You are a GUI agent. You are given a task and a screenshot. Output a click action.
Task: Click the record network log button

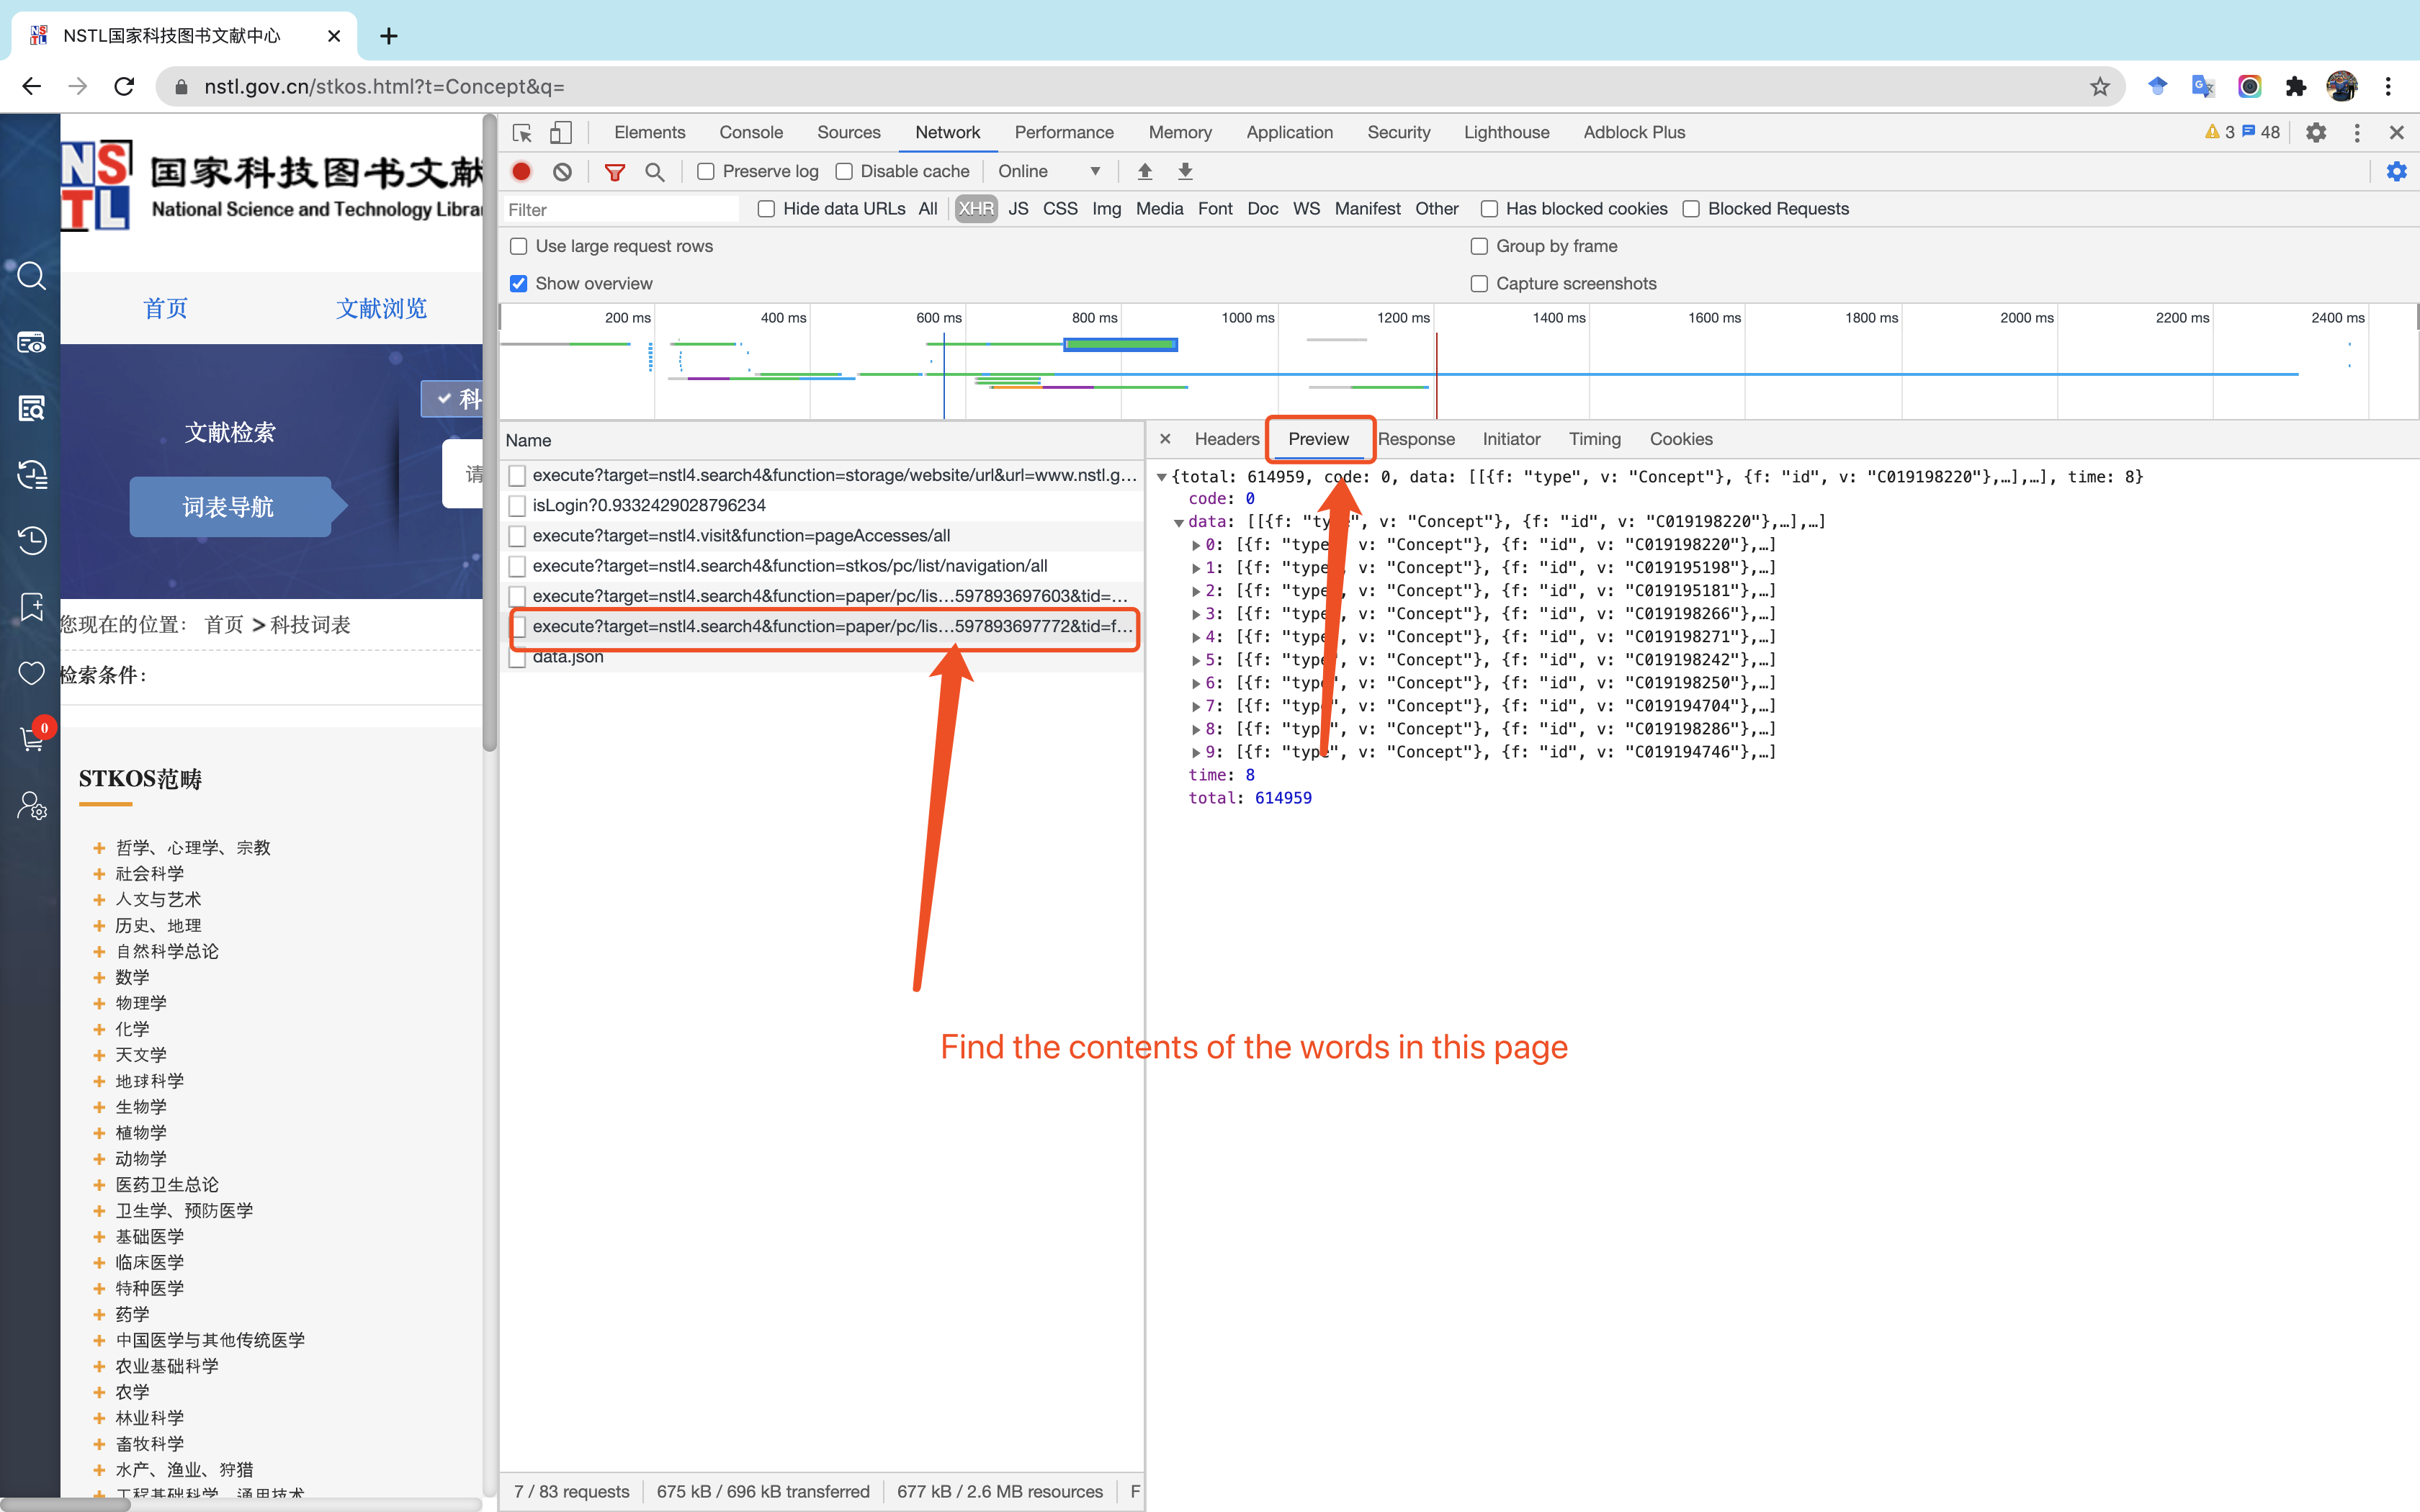tap(521, 171)
